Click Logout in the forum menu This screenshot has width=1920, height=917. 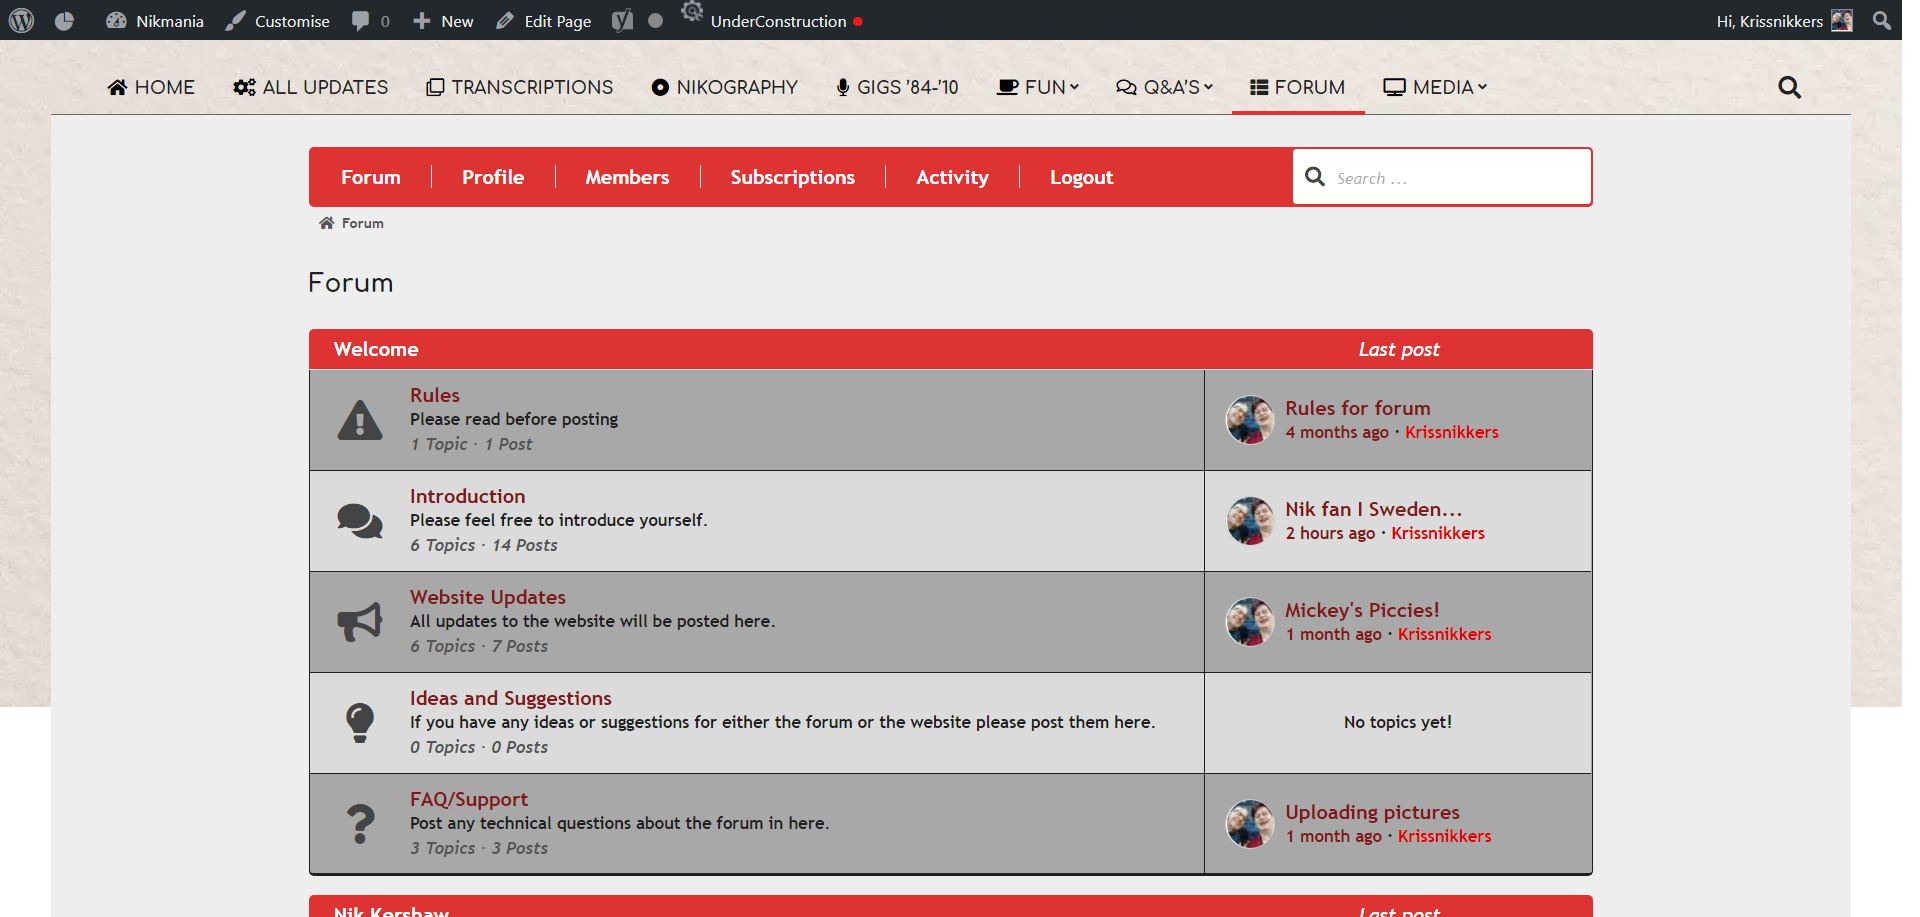click(1081, 177)
